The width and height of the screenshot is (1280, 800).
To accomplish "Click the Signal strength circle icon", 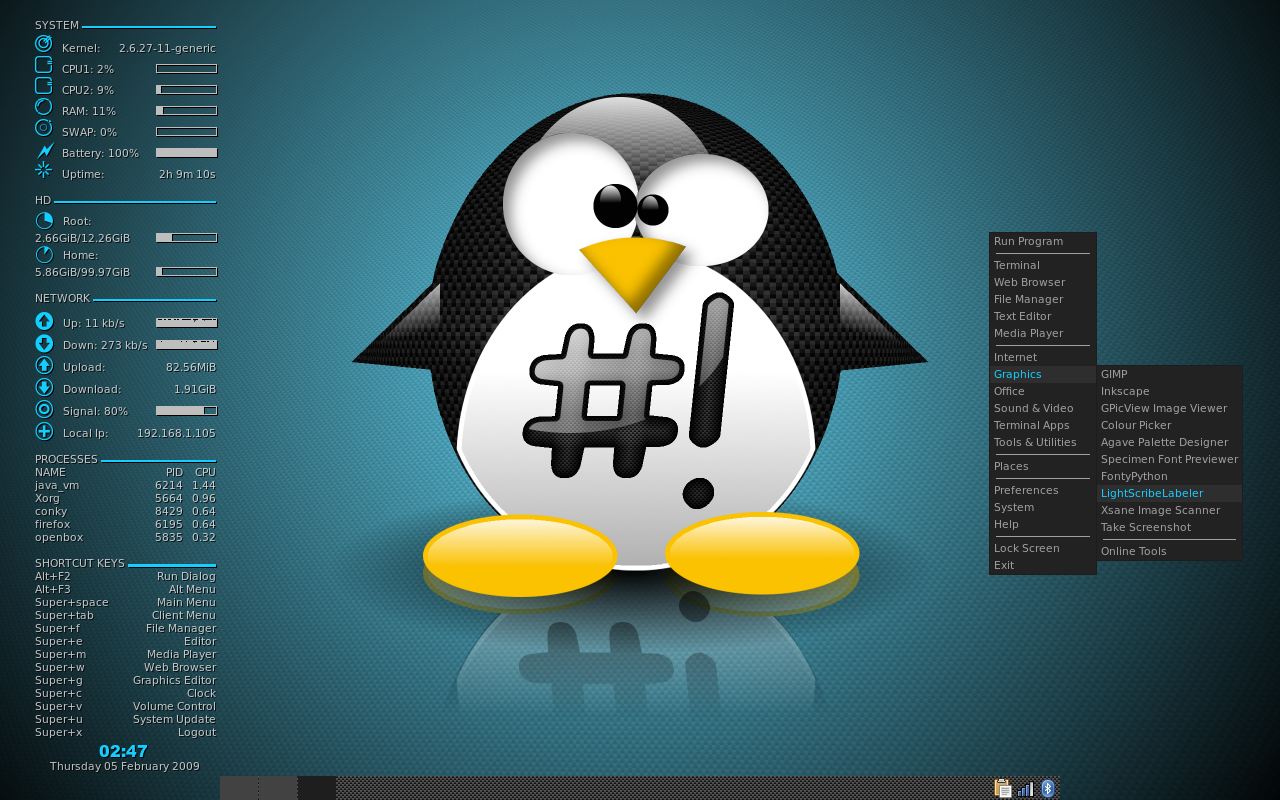I will click(44, 409).
